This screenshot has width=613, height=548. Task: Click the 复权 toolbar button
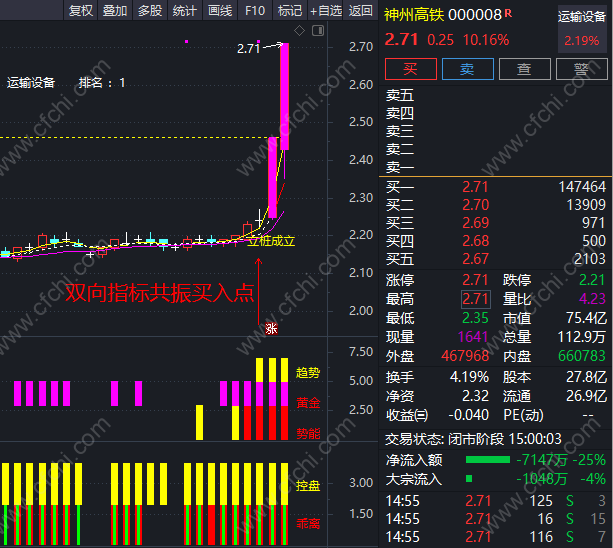coord(81,10)
